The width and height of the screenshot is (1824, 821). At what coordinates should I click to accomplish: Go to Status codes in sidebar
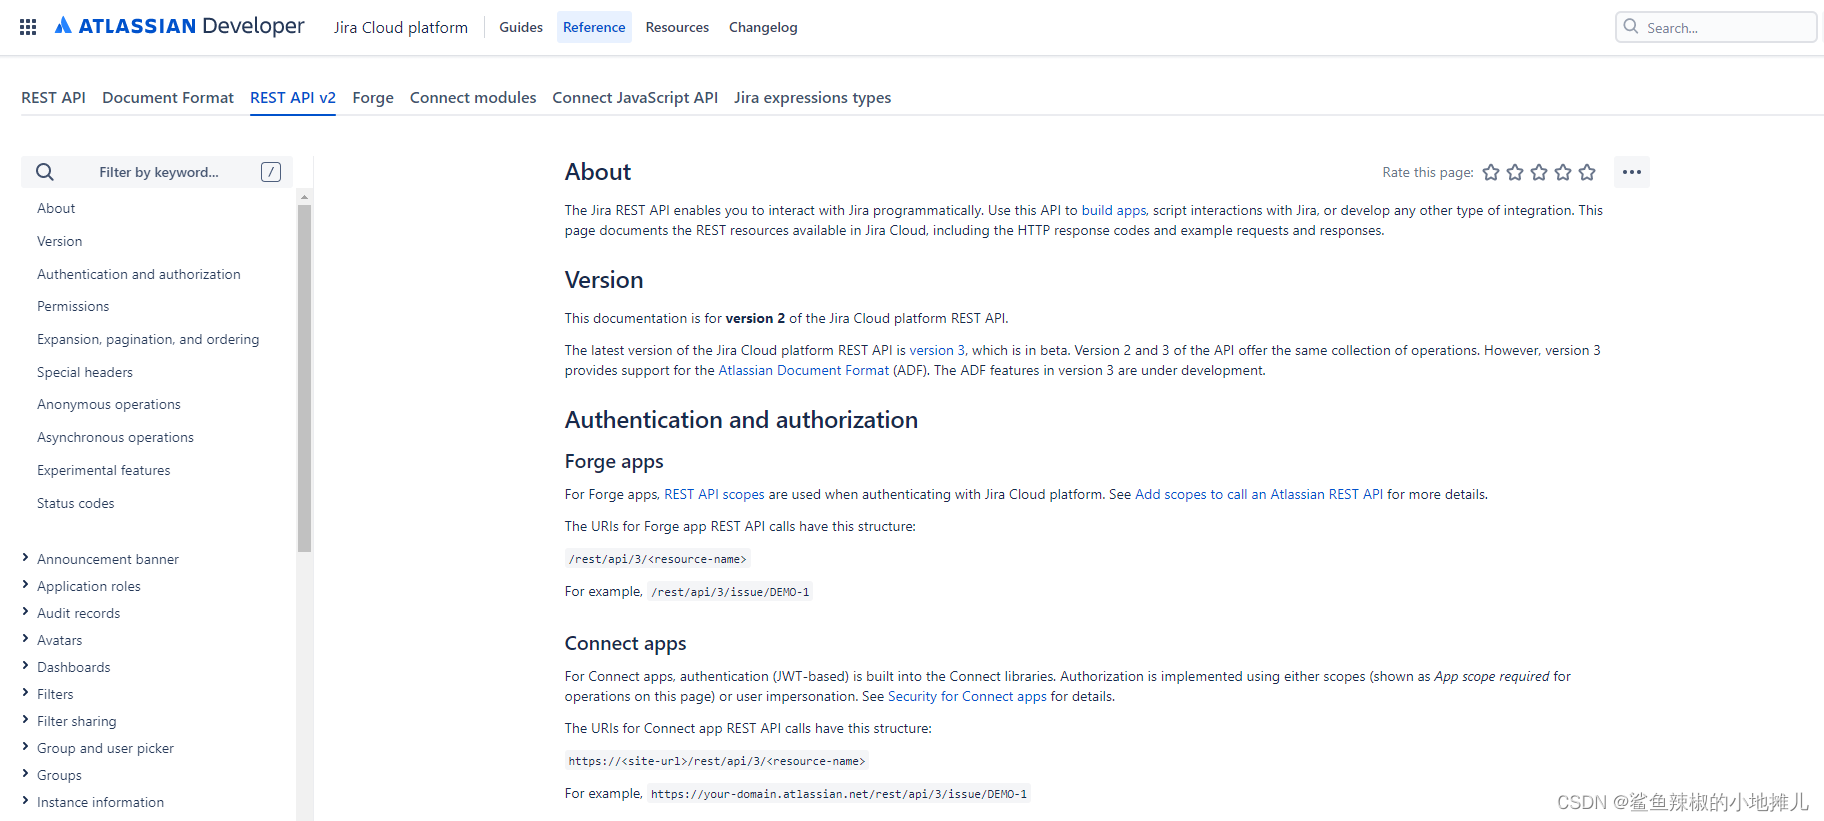tap(75, 503)
